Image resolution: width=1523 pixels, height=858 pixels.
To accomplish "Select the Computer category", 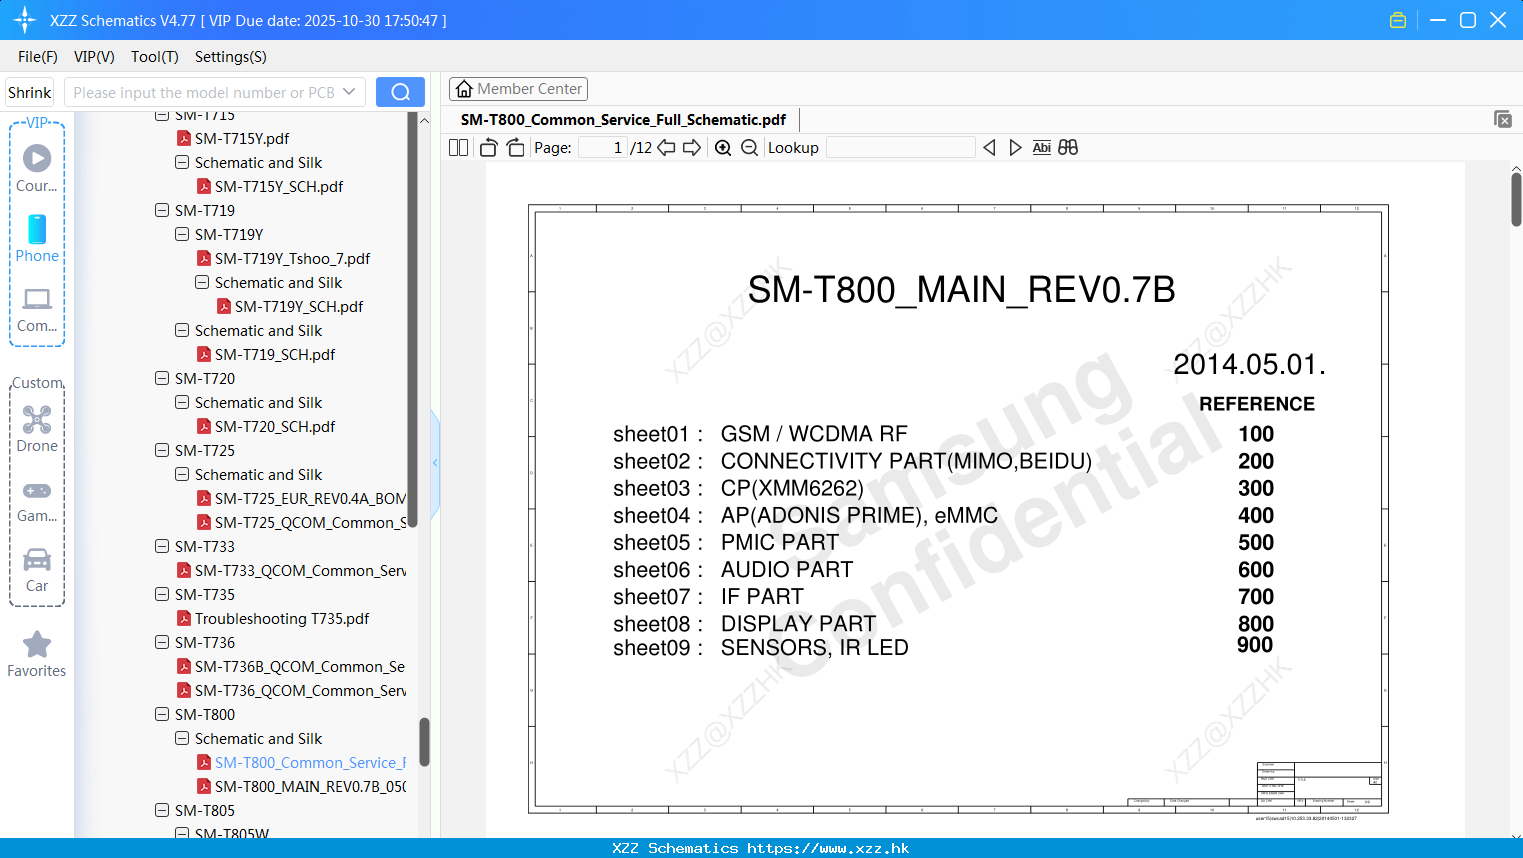I will pos(37,310).
